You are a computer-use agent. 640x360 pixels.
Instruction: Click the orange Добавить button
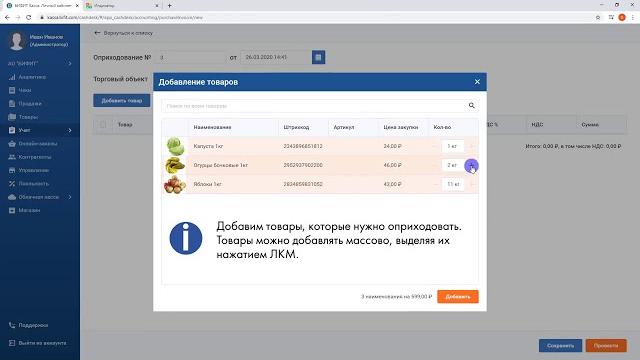tap(458, 297)
